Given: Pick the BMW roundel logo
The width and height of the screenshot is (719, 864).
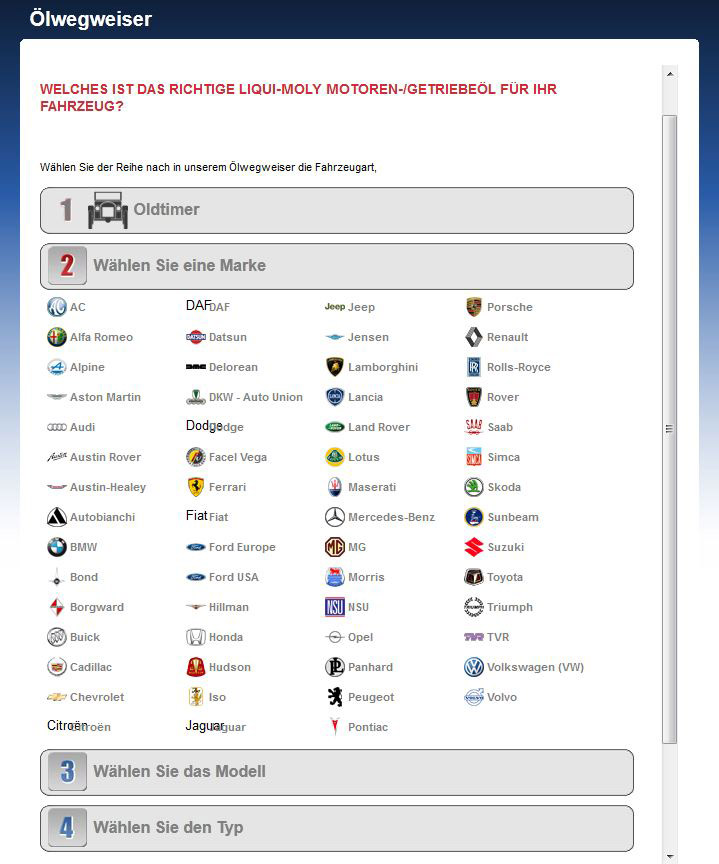Looking at the screenshot, I should pos(57,547).
